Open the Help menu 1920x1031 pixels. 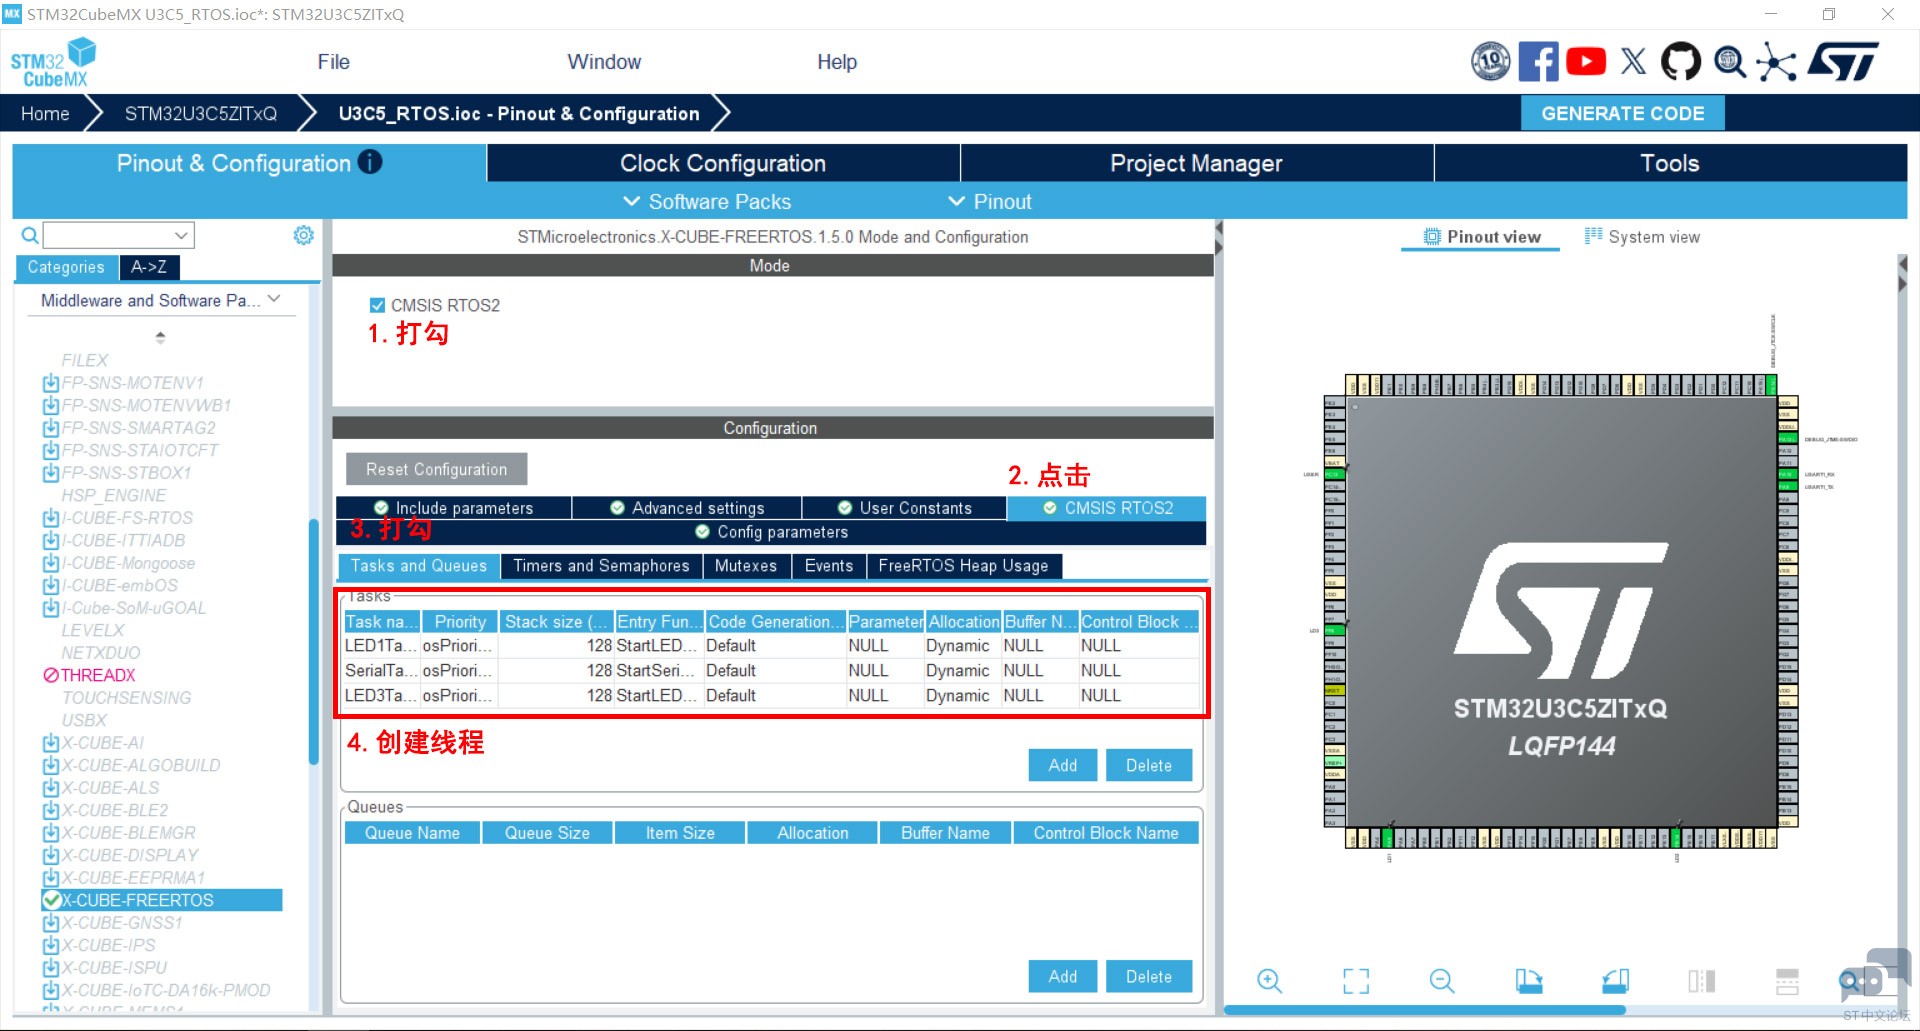[837, 62]
